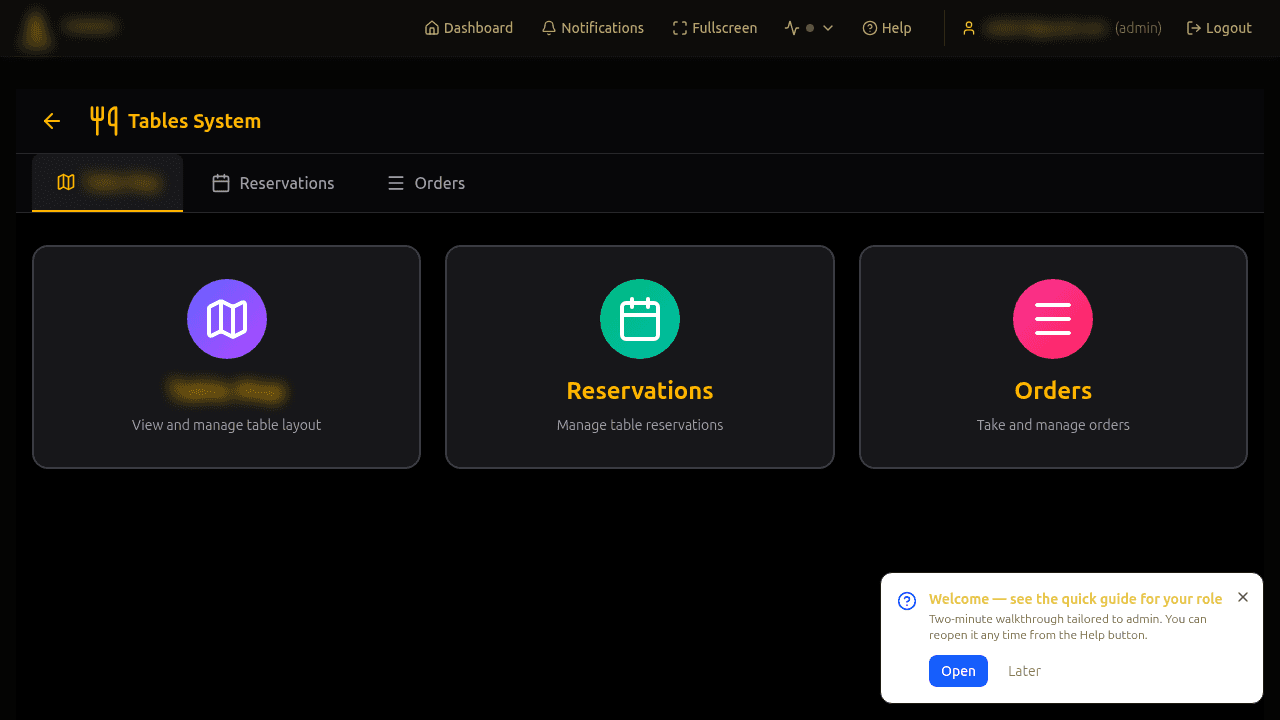Click the blue question icon in welcome popup

coord(907,601)
